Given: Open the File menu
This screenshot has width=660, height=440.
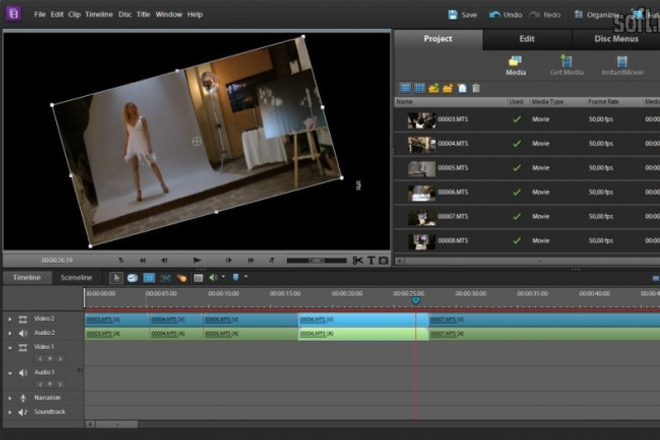Looking at the screenshot, I should tap(40, 14).
